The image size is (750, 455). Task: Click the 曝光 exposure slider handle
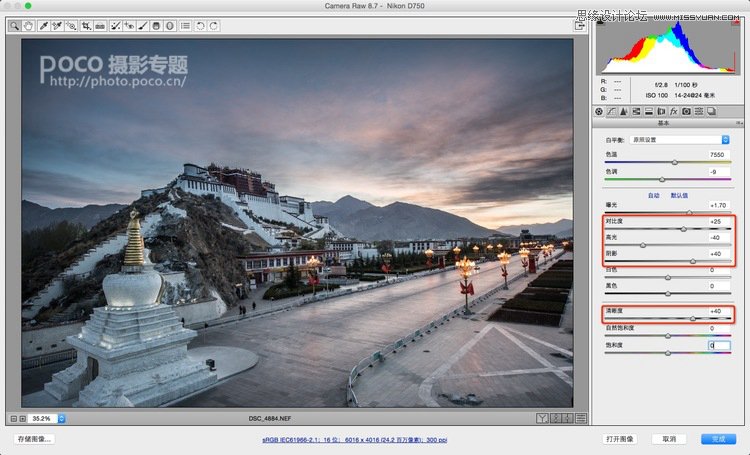689,211
